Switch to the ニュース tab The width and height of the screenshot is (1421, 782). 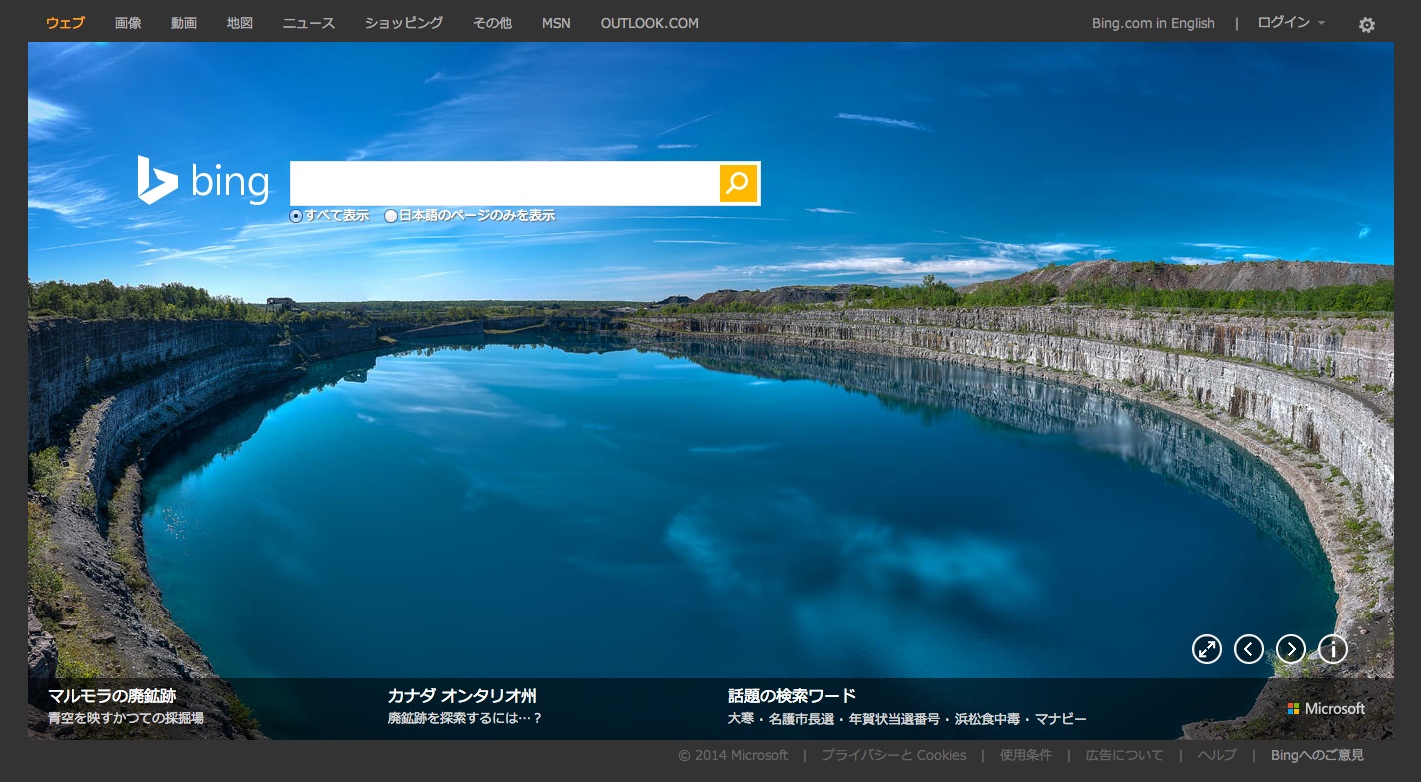pyautogui.click(x=309, y=23)
